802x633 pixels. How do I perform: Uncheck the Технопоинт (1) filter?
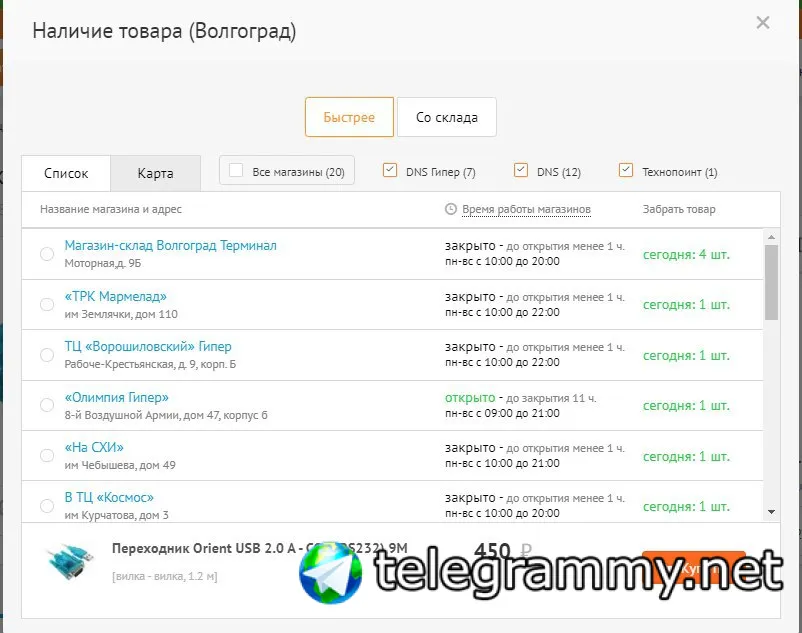pyautogui.click(x=626, y=170)
